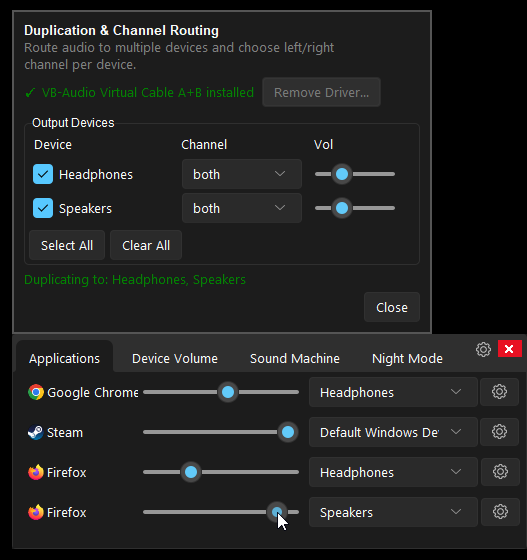Open settings gear for Google Chrome row
Viewport: 527px width, 560px height.
(499, 392)
